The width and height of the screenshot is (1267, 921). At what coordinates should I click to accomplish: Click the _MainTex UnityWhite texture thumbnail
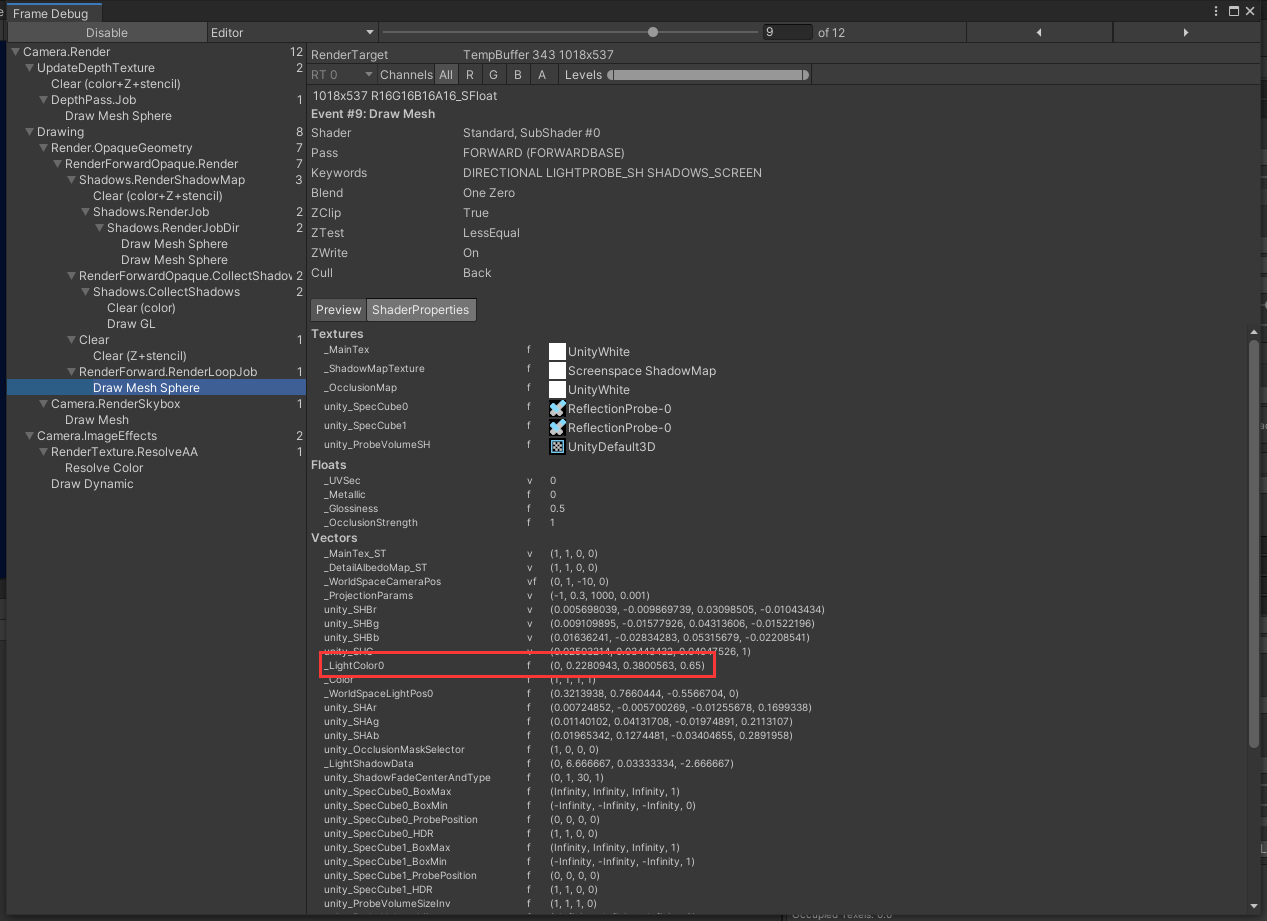[557, 351]
